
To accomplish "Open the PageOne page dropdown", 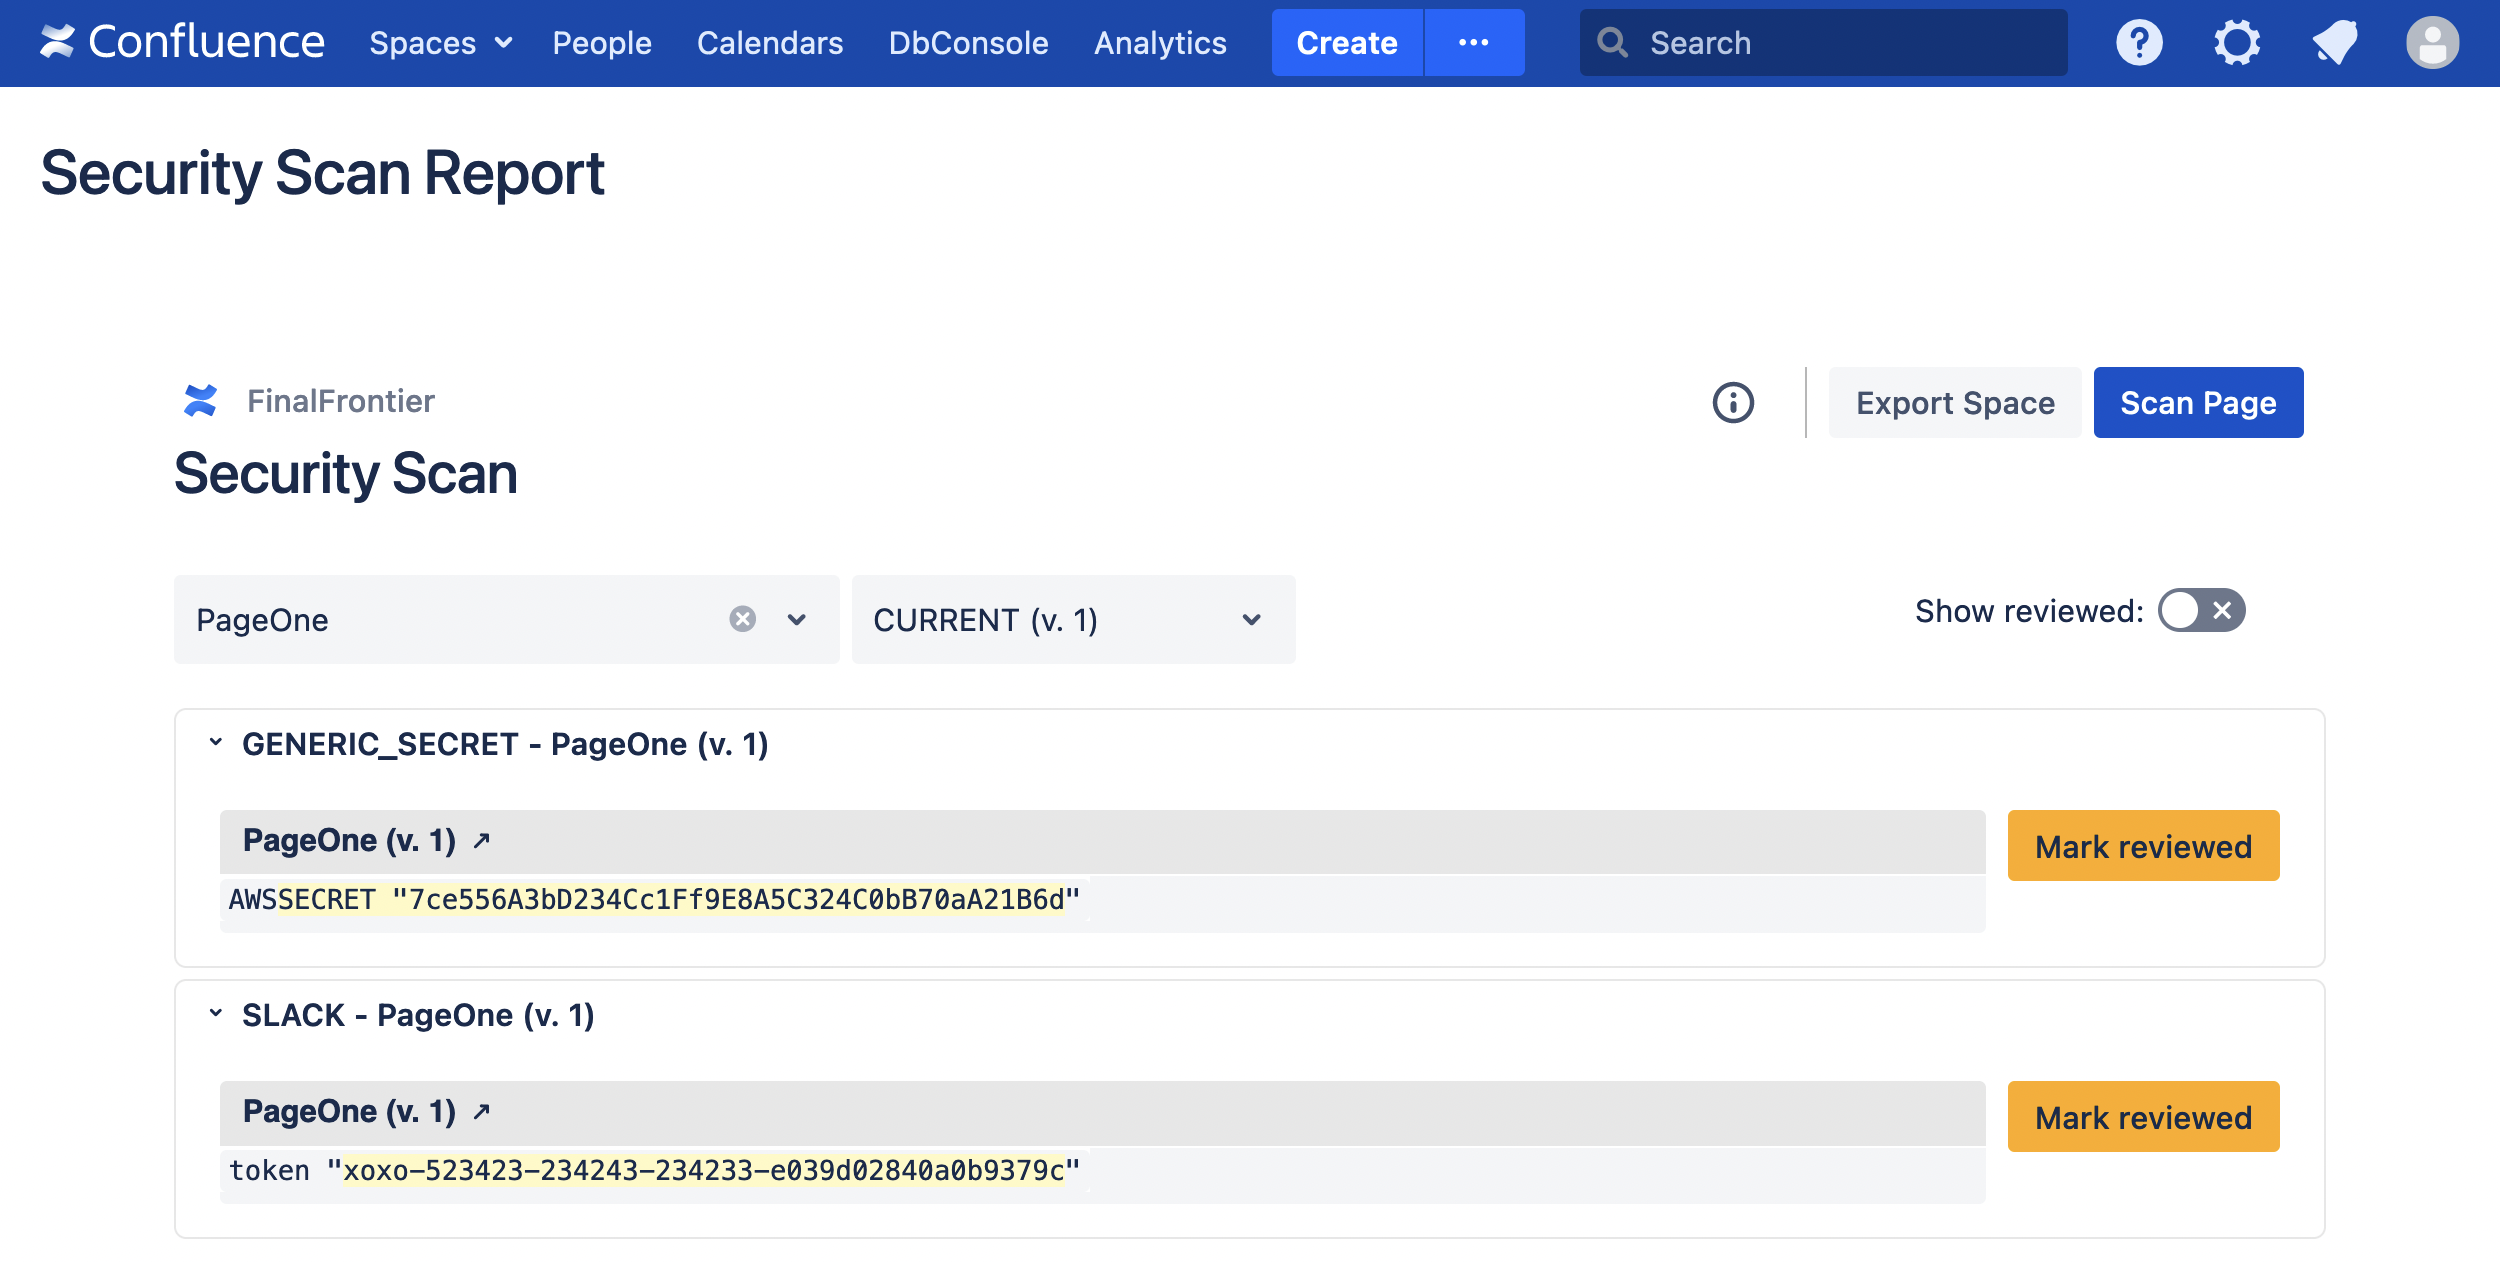I will (x=797, y=619).
